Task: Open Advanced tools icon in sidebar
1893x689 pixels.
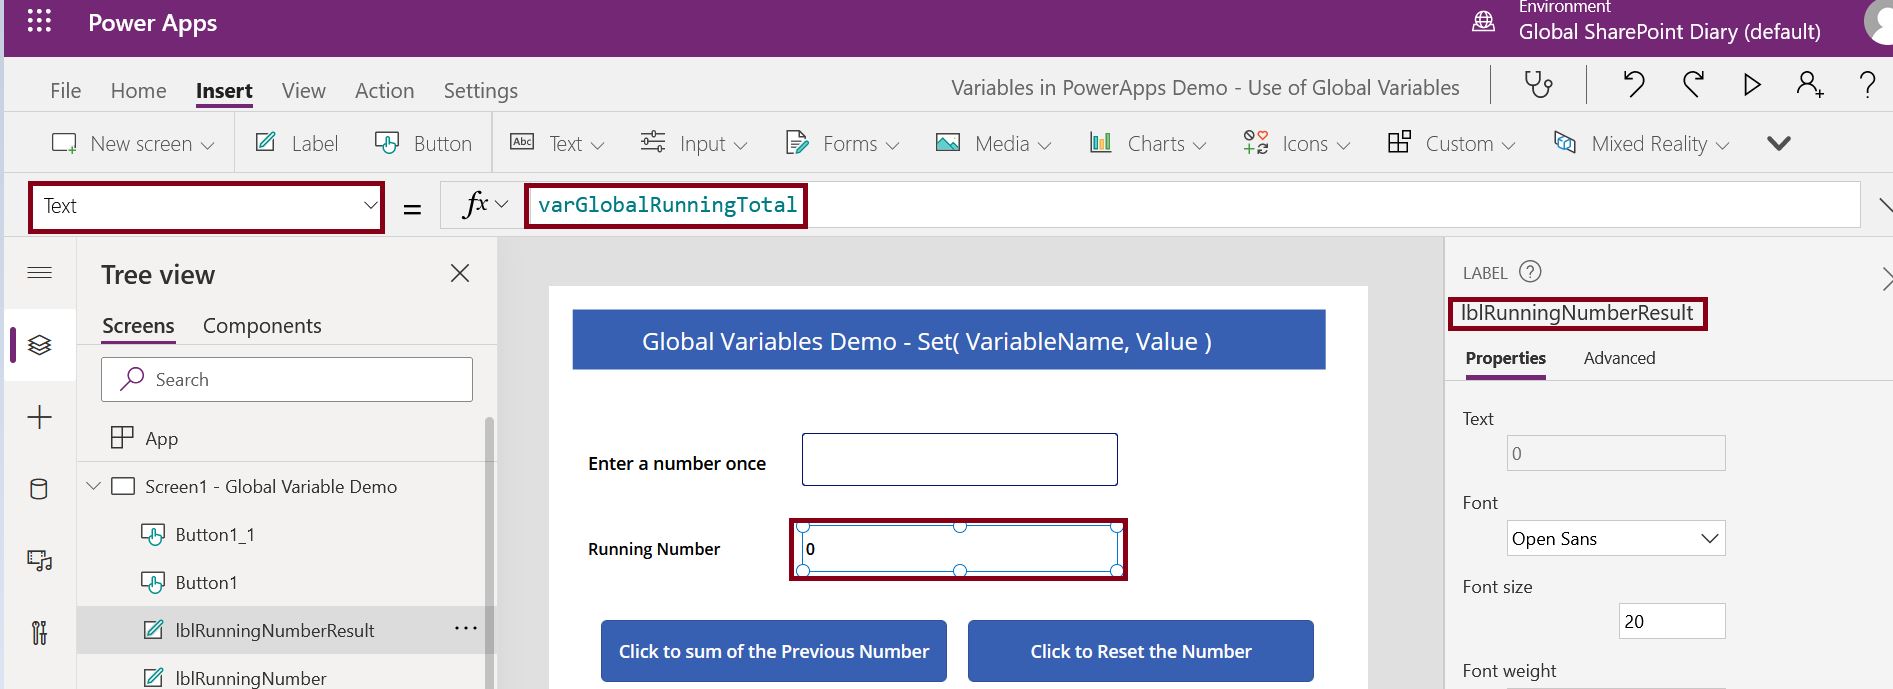Action: click(40, 633)
